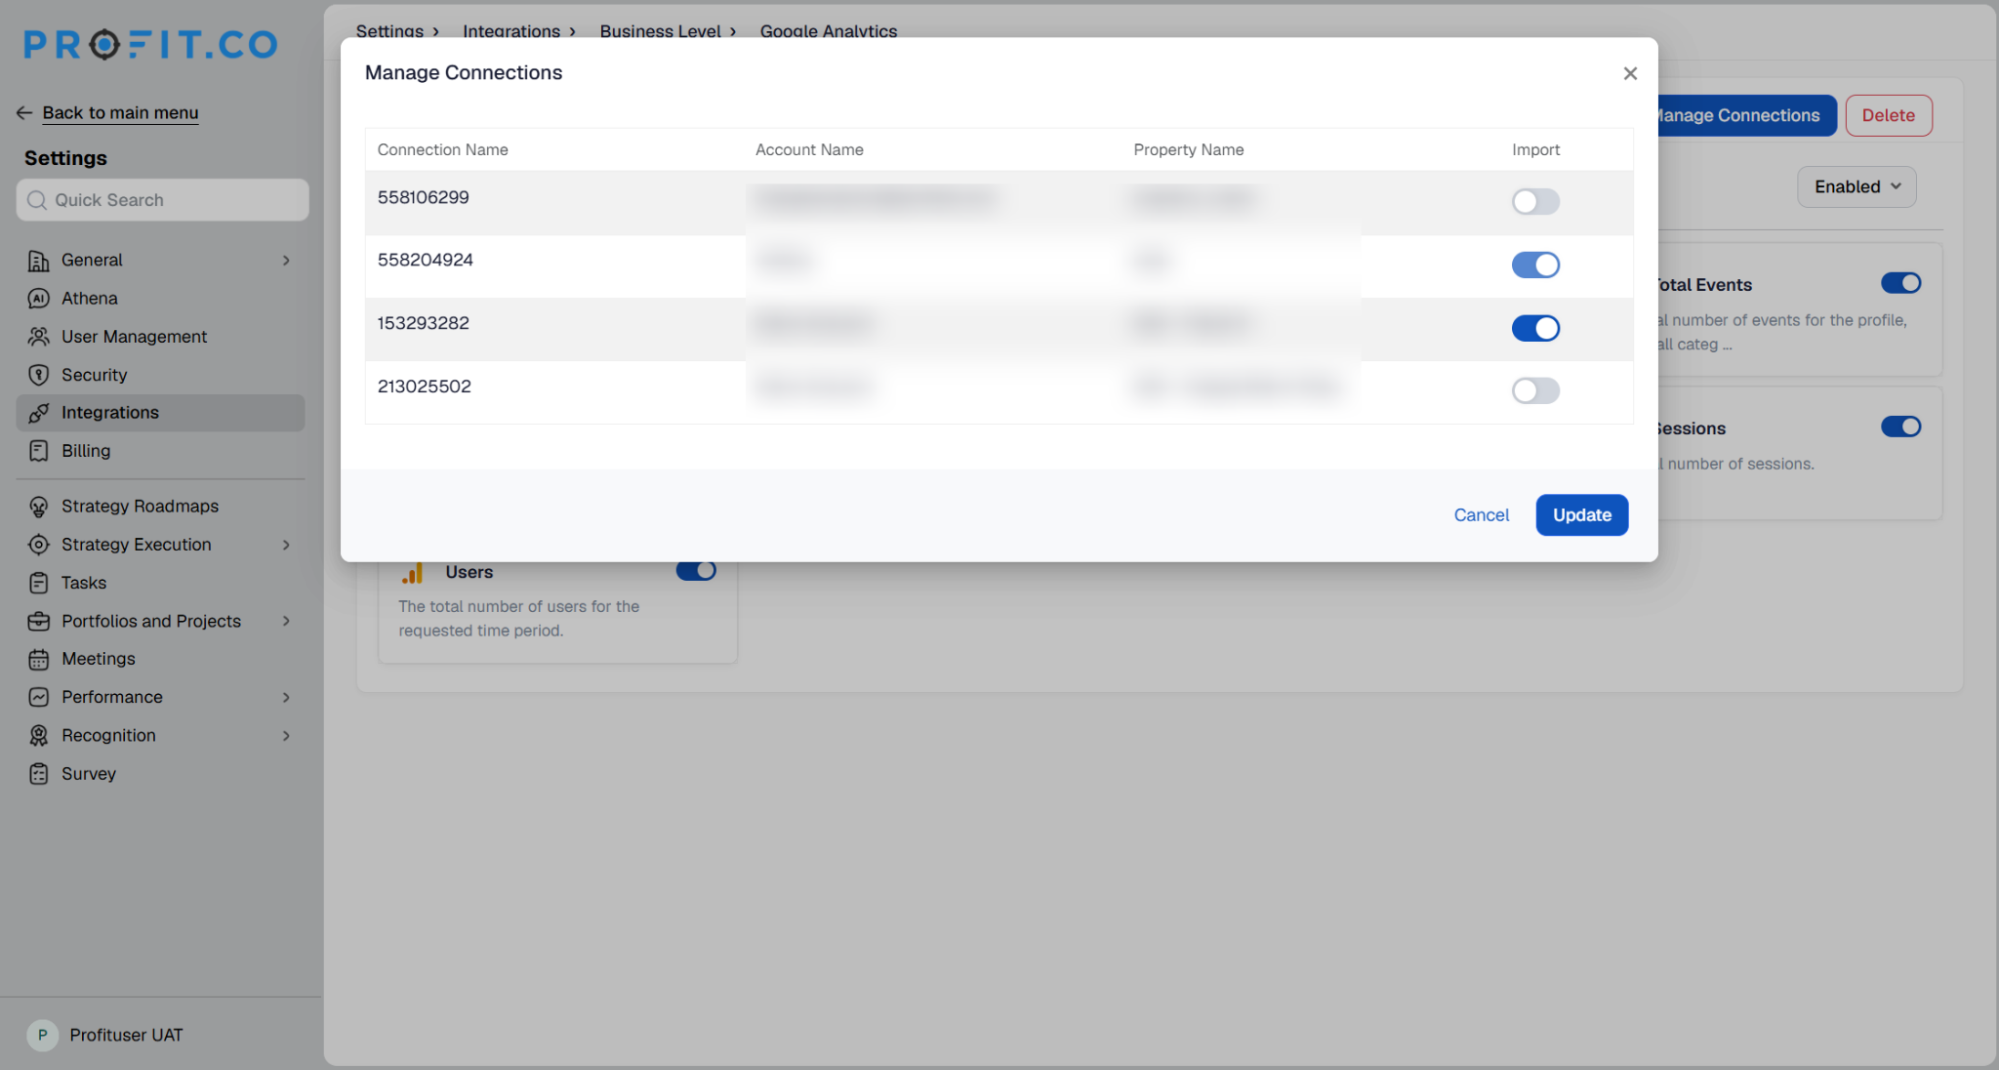Screen dimensions: 1999x1070
Task: Click Integrations in breadcrumb
Action: 511,31
